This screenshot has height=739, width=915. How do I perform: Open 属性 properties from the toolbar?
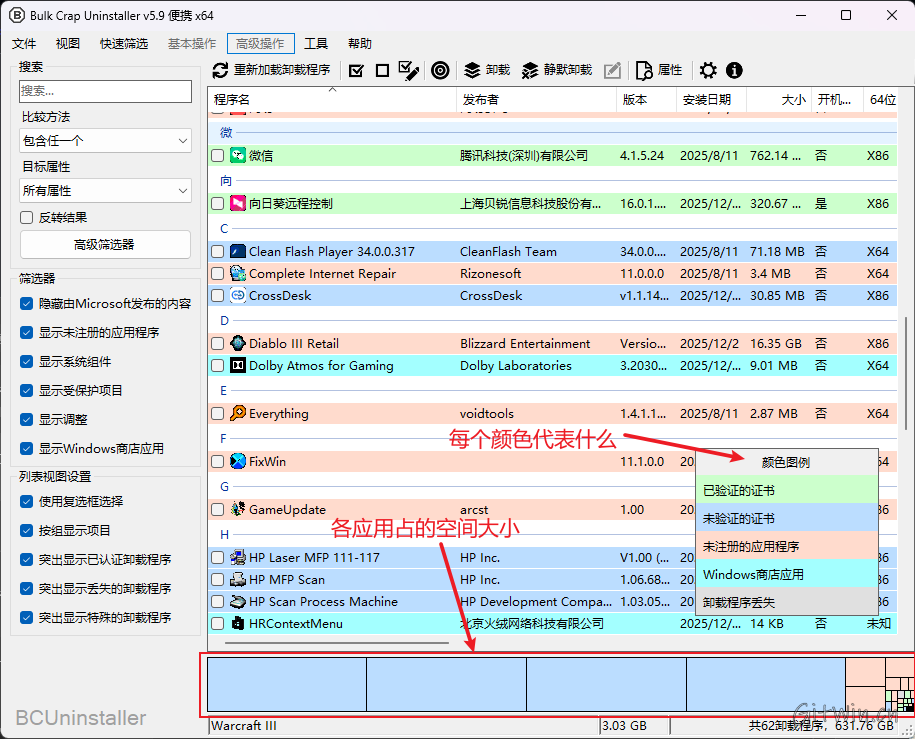(659, 71)
